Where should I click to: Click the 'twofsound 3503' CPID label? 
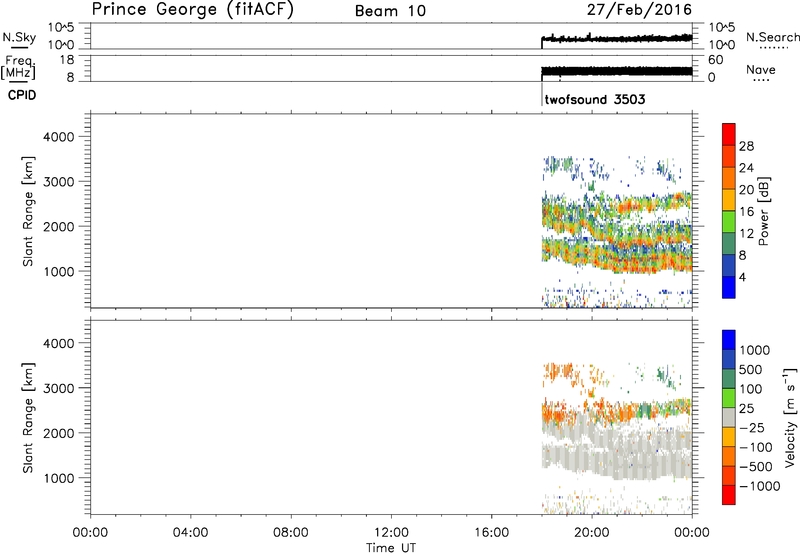click(x=595, y=99)
